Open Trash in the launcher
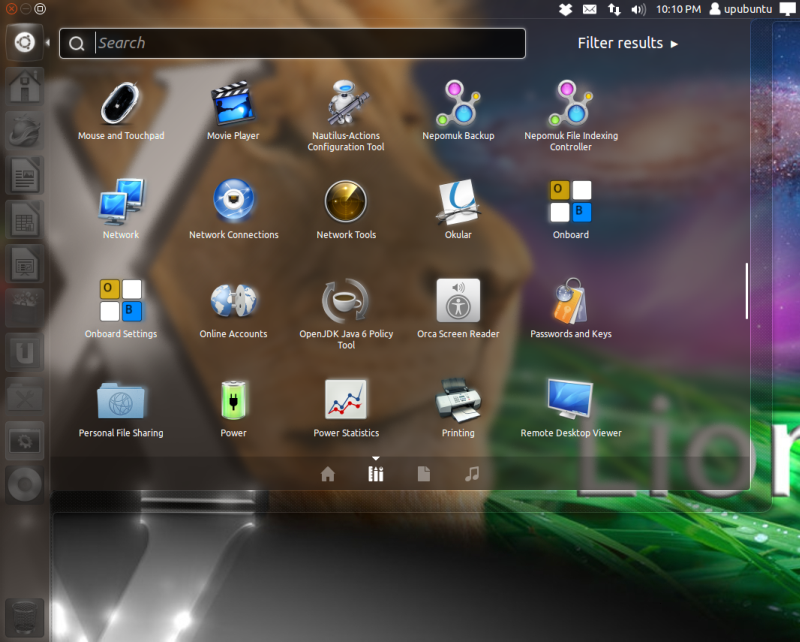The height and width of the screenshot is (642, 800). click(24, 618)
